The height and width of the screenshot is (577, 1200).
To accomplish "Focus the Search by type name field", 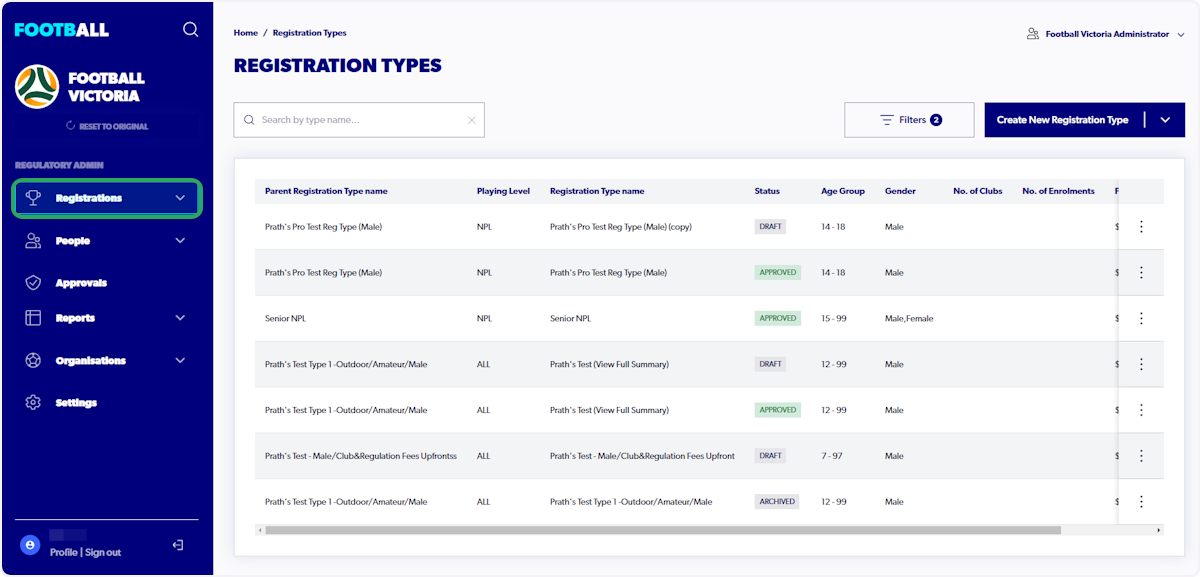I will tap(359, 120).
